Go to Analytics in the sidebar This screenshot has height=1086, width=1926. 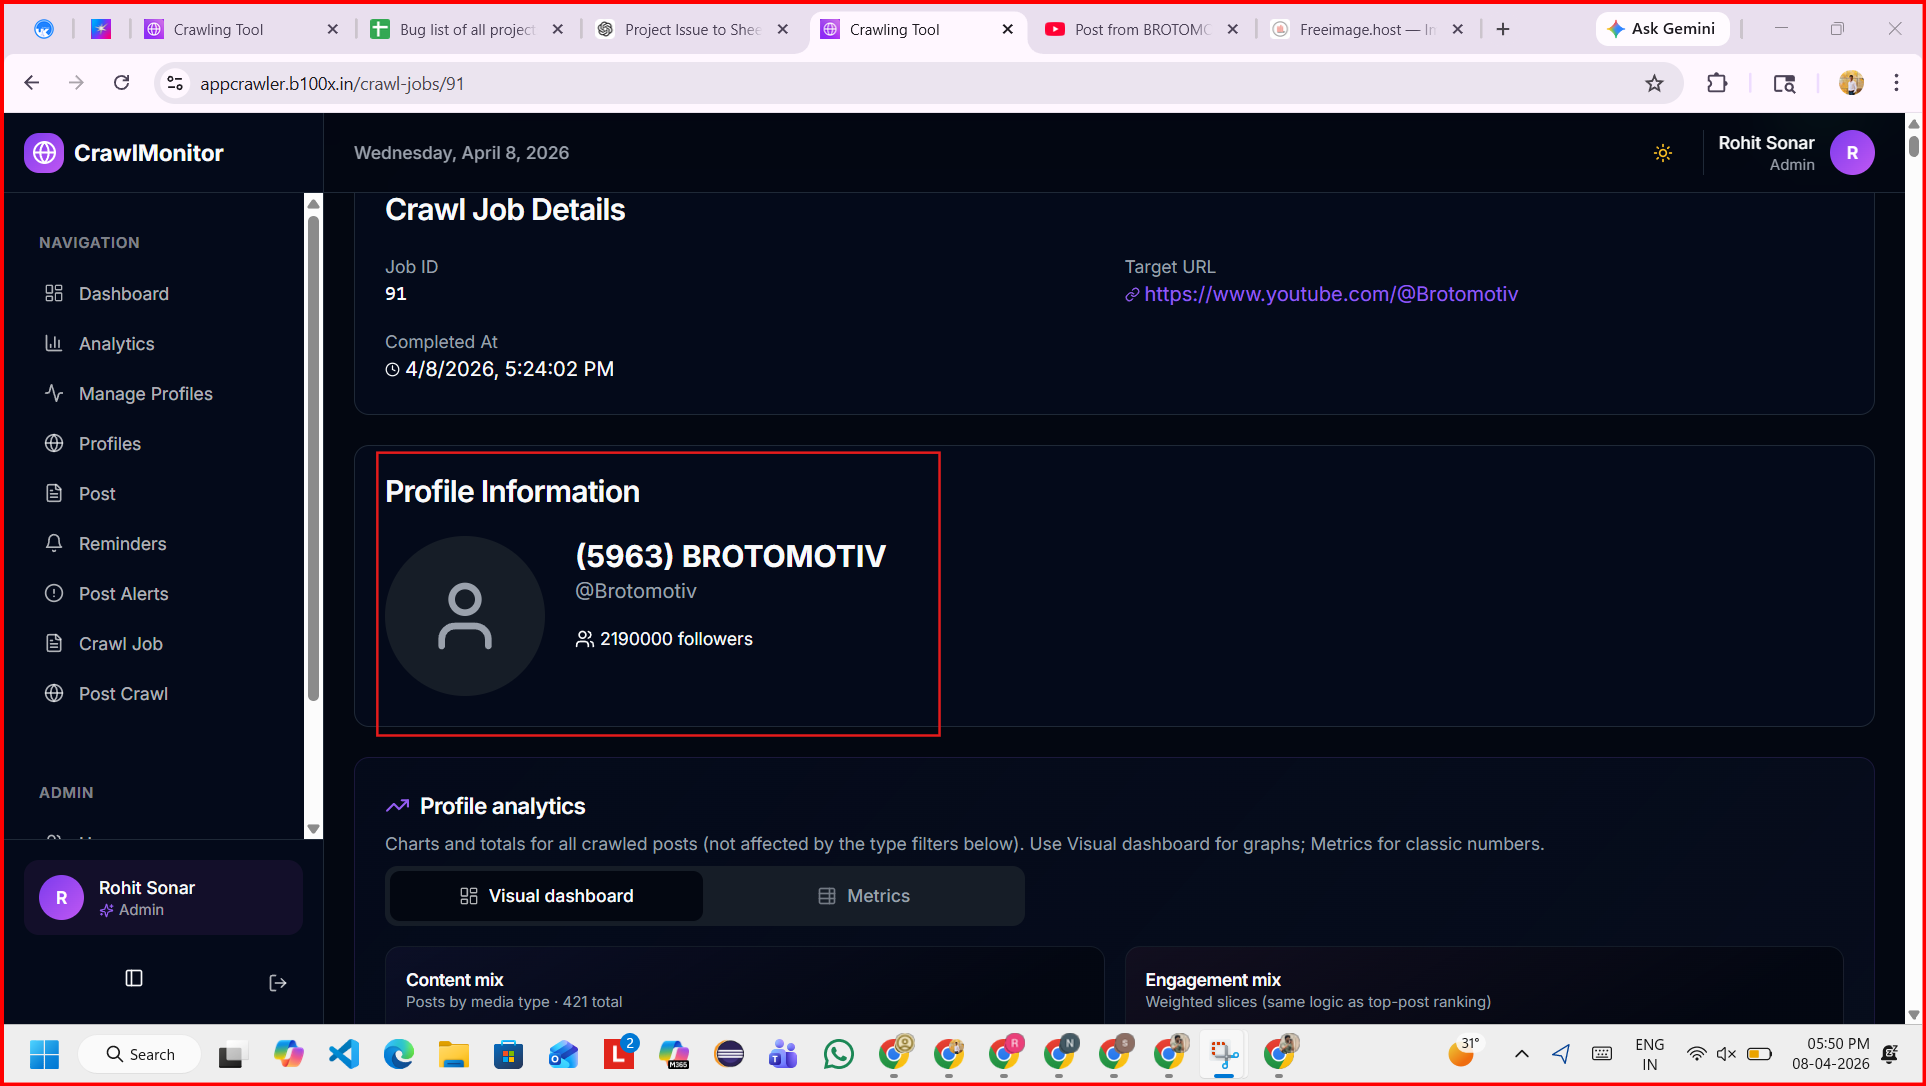(x=116, y=344)
